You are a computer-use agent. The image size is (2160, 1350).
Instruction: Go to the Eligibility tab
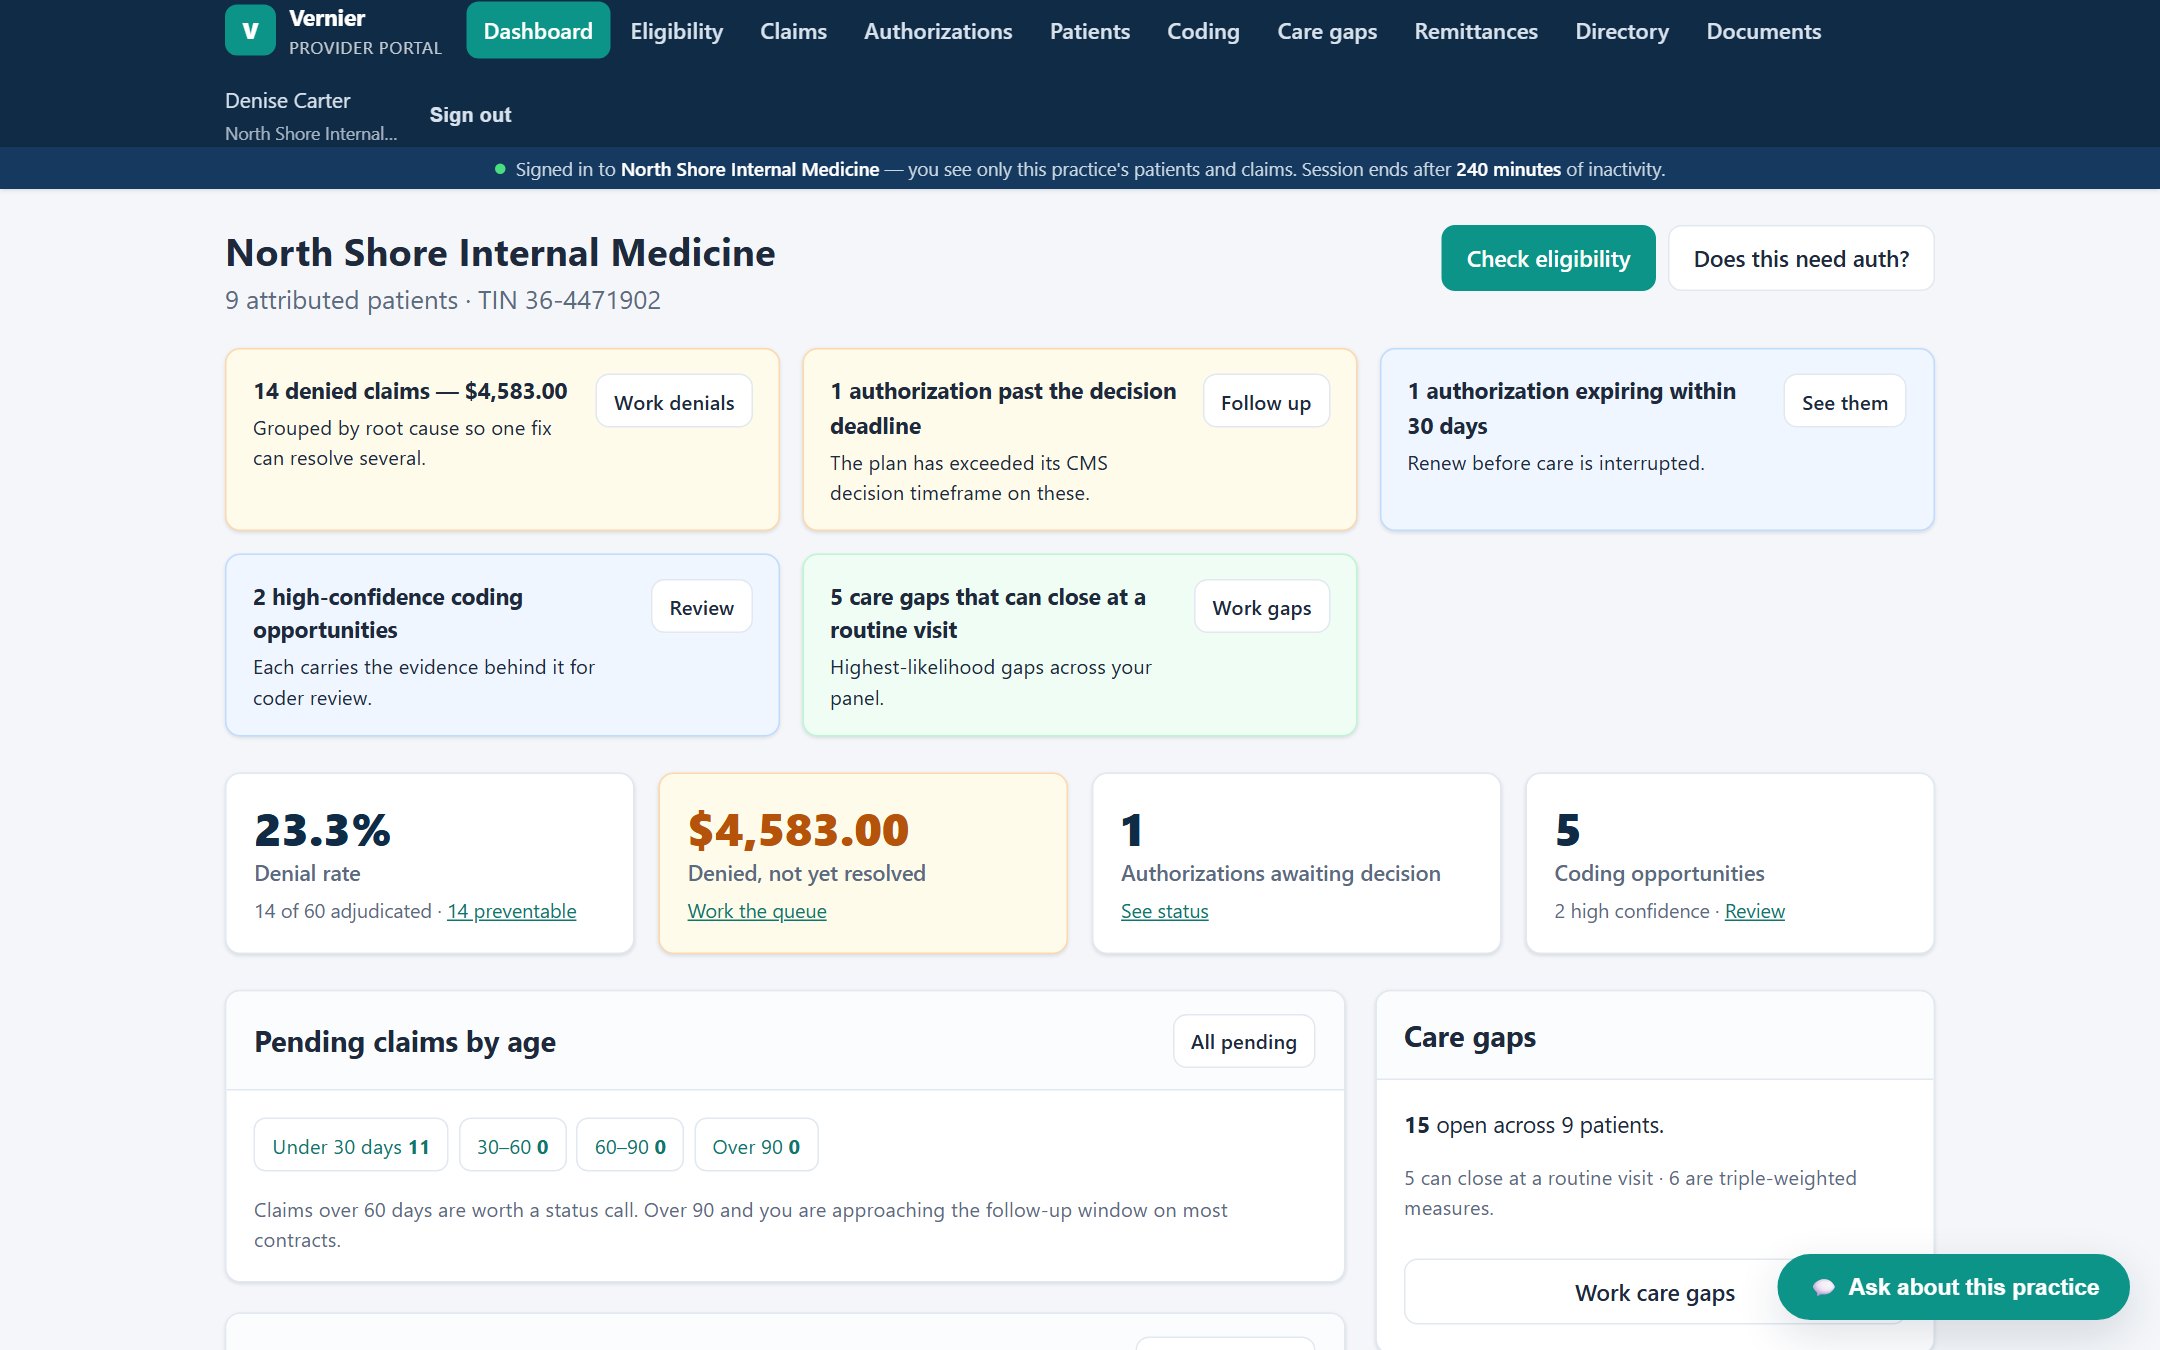pos(677,31)
